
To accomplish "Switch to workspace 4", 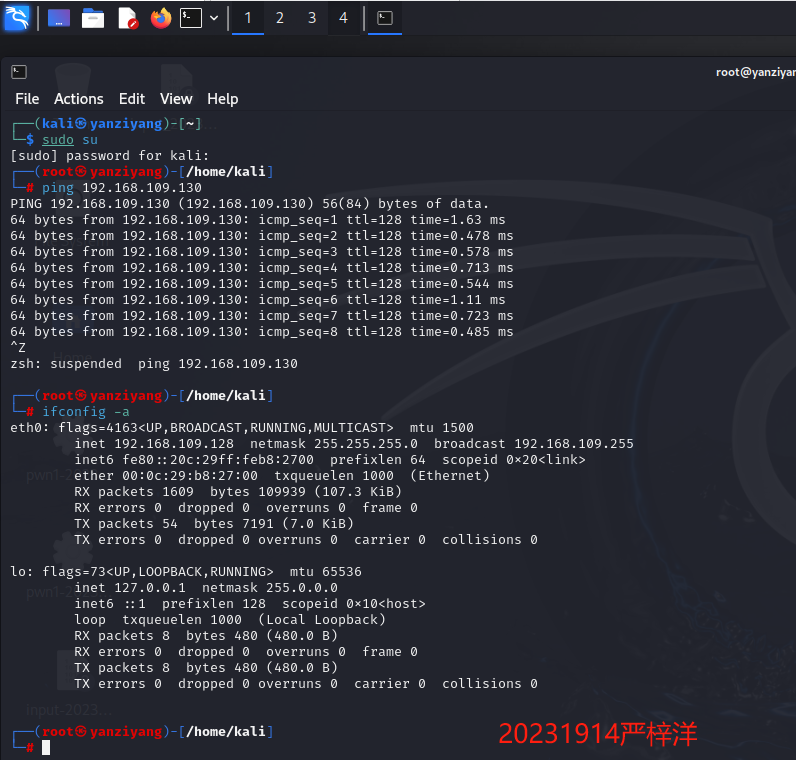I will [x=344, y=18].
